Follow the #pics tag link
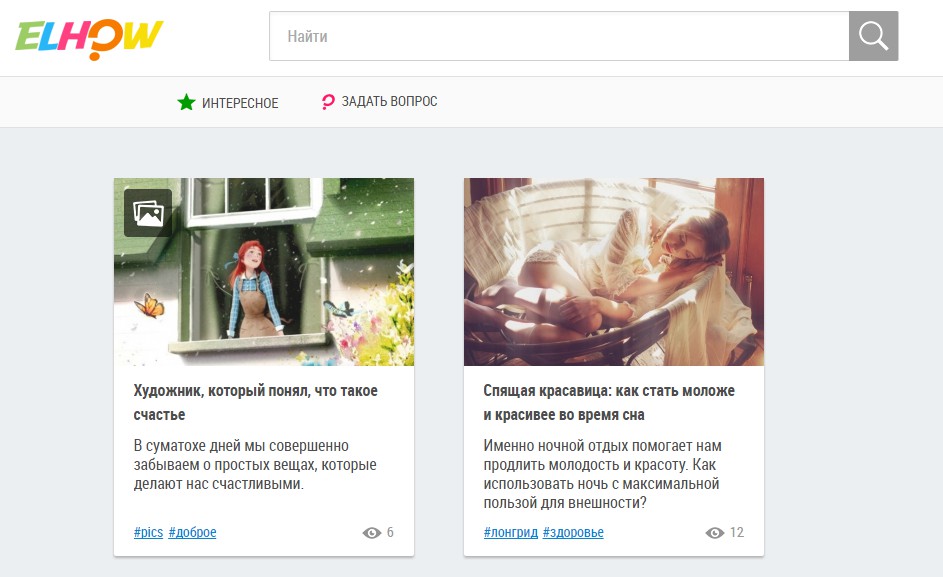 [x=149, y=532]
